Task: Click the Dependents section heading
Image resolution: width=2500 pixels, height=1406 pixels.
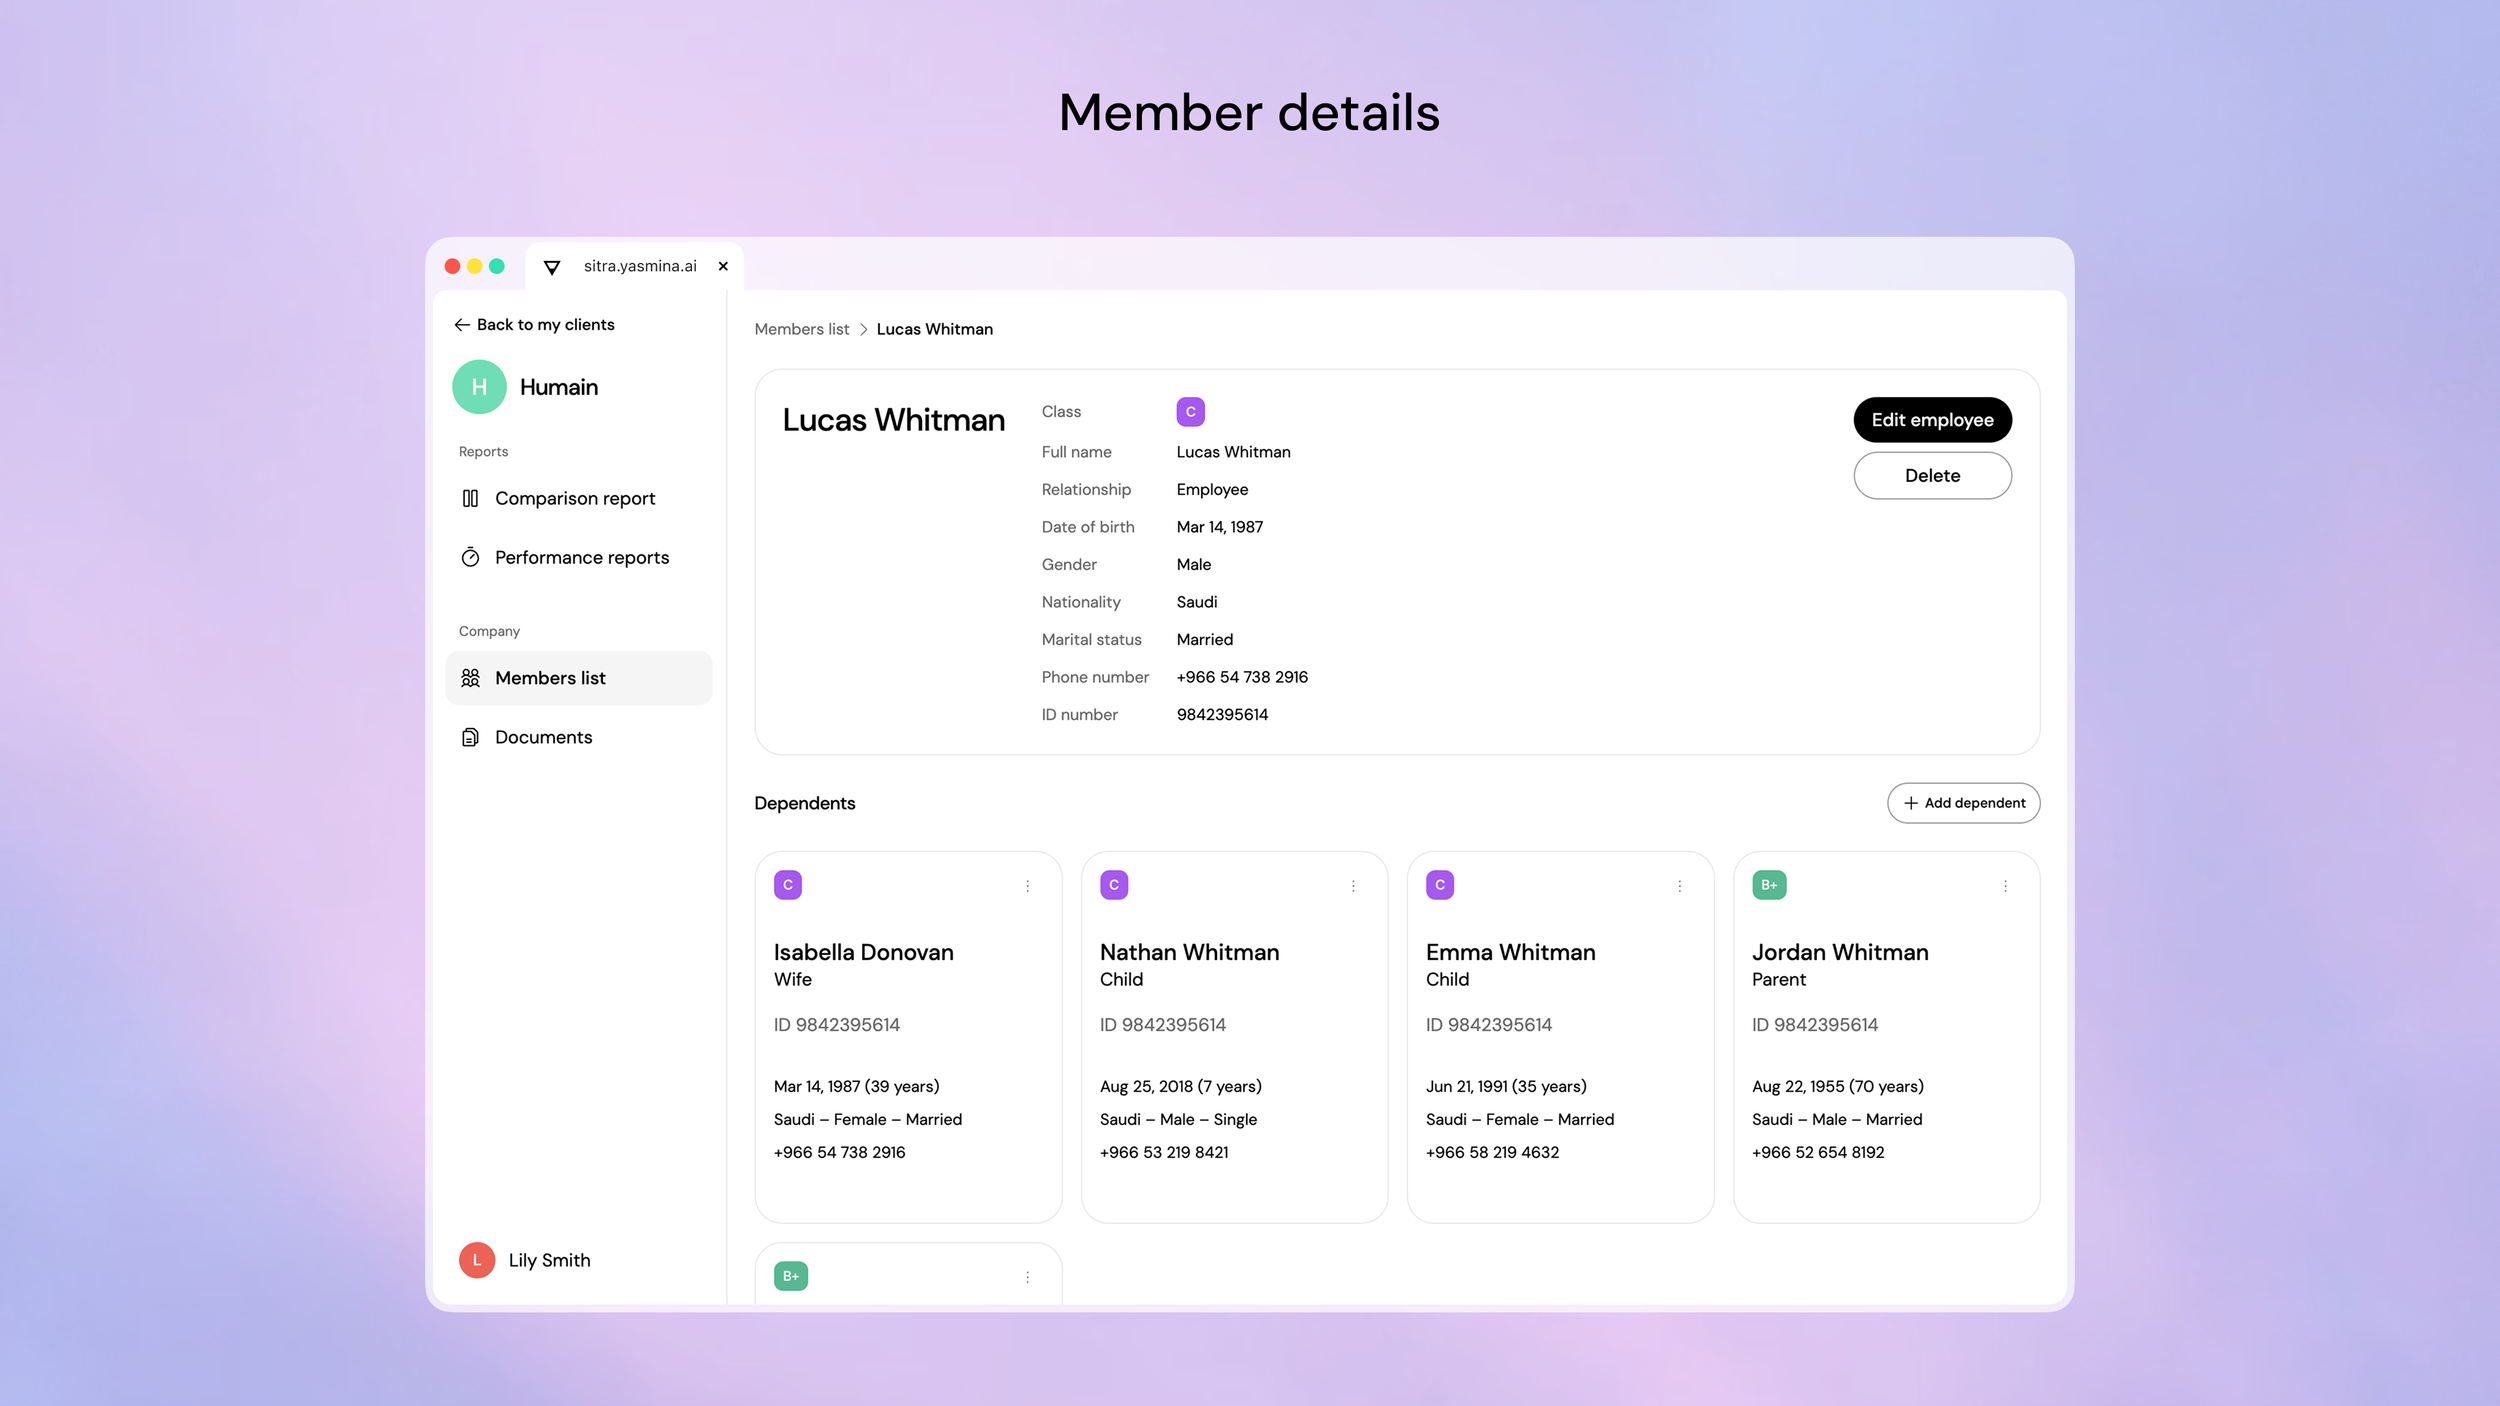Action: (x=804, y=803)
